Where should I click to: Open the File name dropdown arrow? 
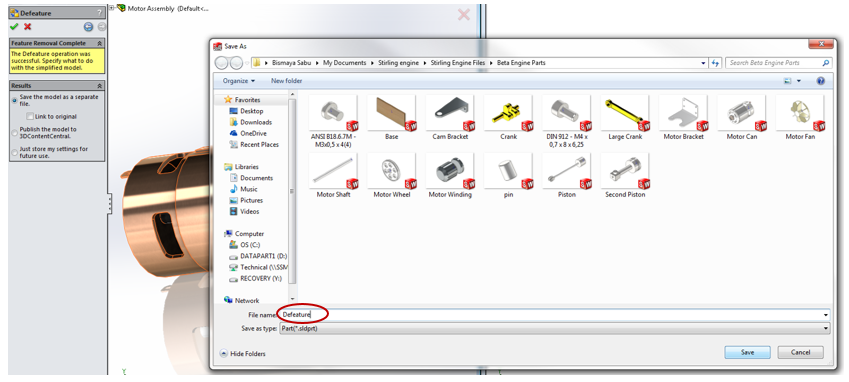826,314
